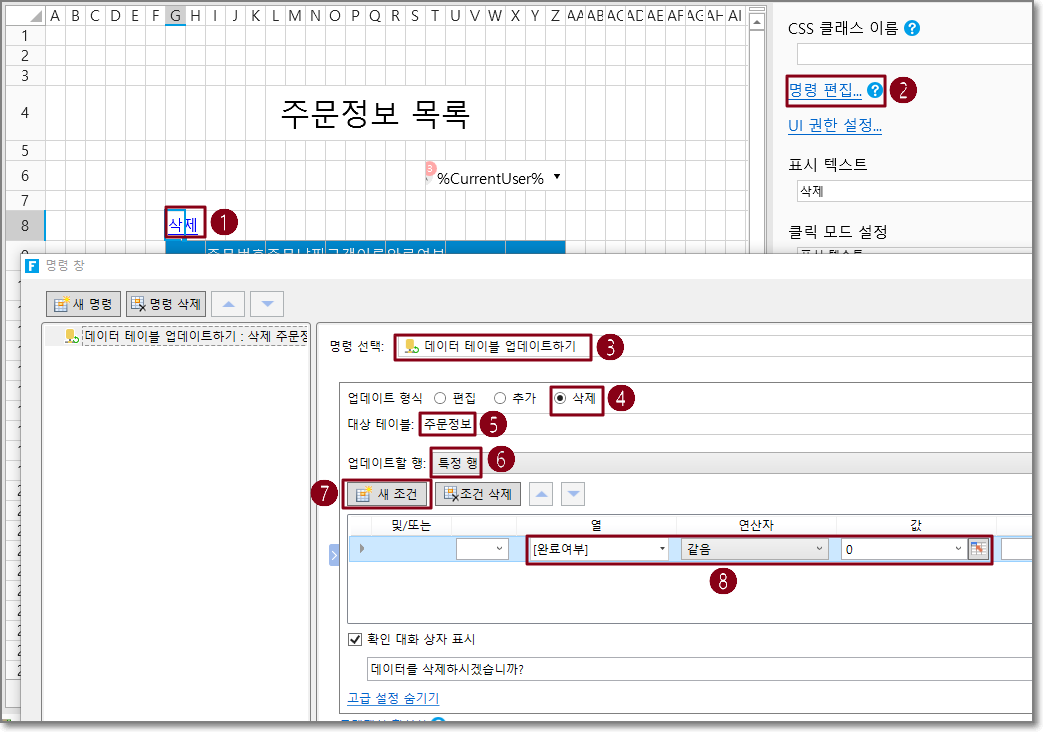Click the 조건 삭제 button
This screenshot has width=1043, height=732.
click(478, 493)
